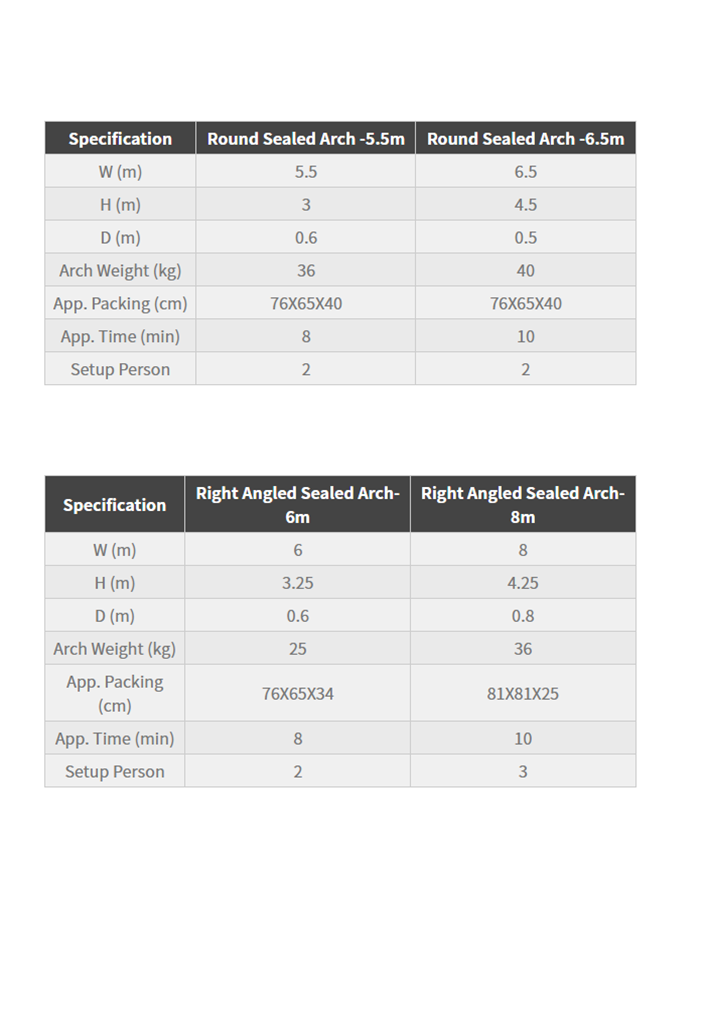Click "App. Packing (cm)" label in Round Sealed table
The image size is (704, 1024).
pyautogui.click(x=120, y=304)
